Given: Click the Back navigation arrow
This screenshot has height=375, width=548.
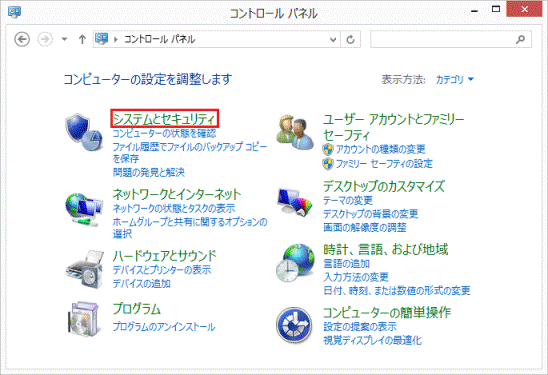Looking at the screenshot, I should tap(22, 39).
